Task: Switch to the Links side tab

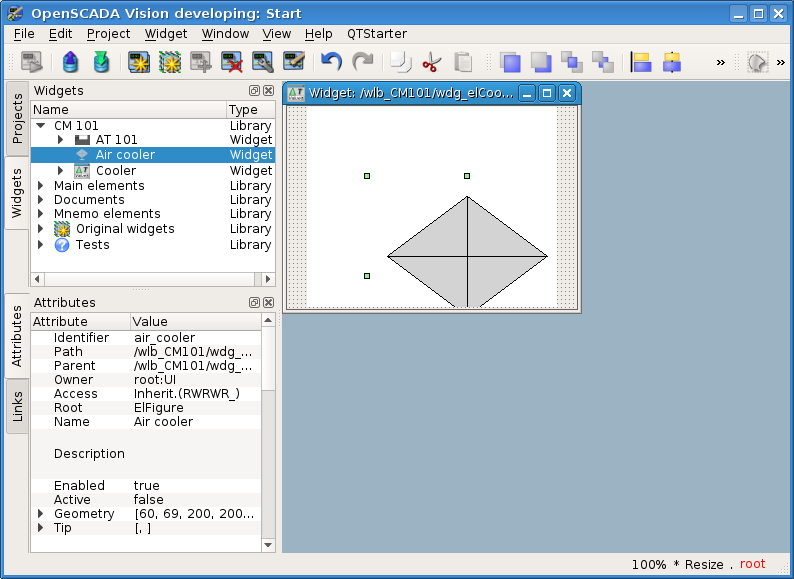Action: click(x=17, y=406)
